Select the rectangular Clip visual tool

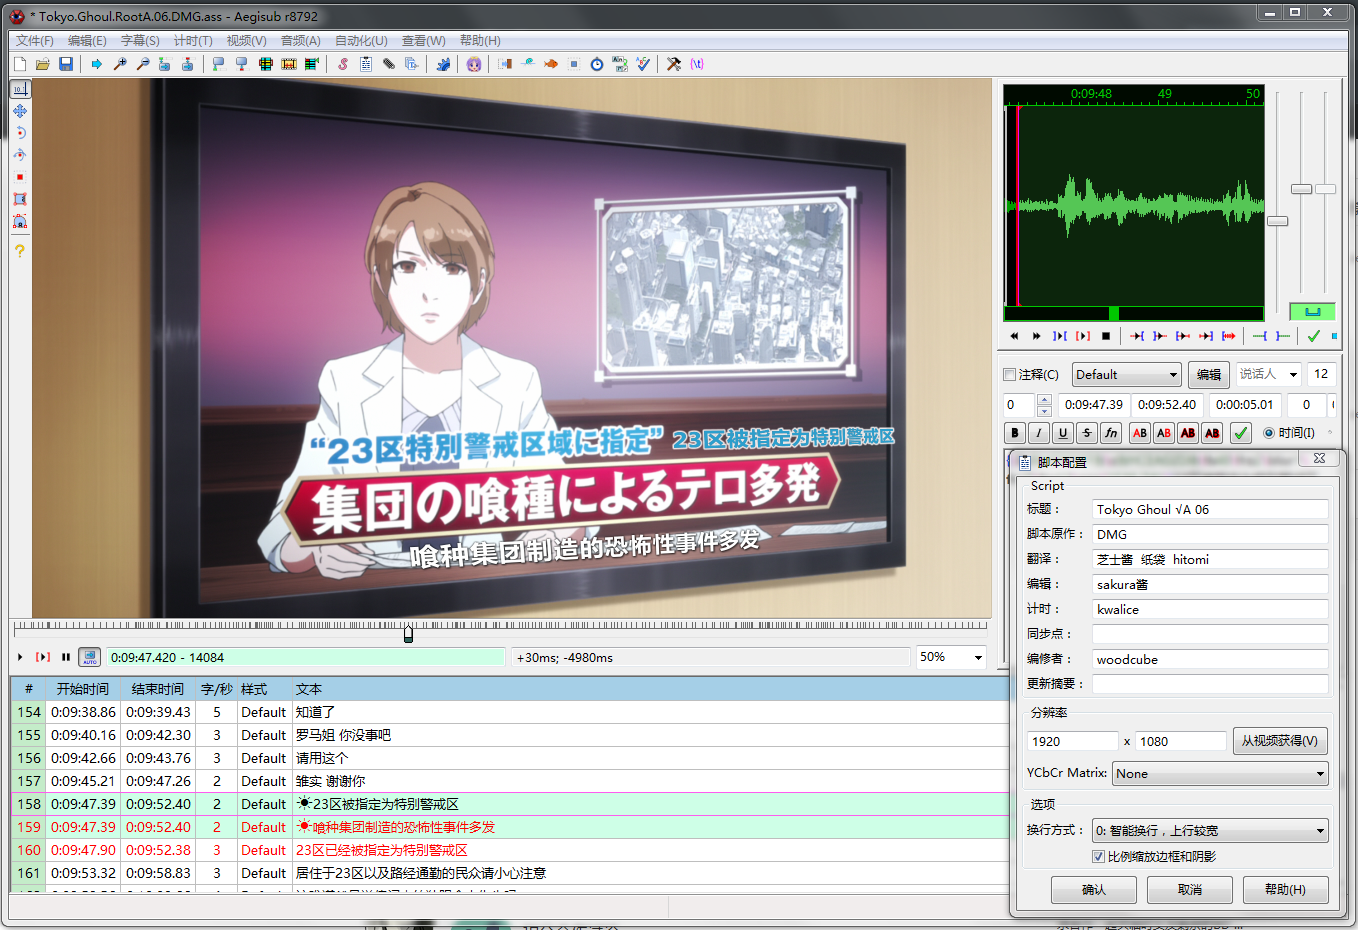20,199
